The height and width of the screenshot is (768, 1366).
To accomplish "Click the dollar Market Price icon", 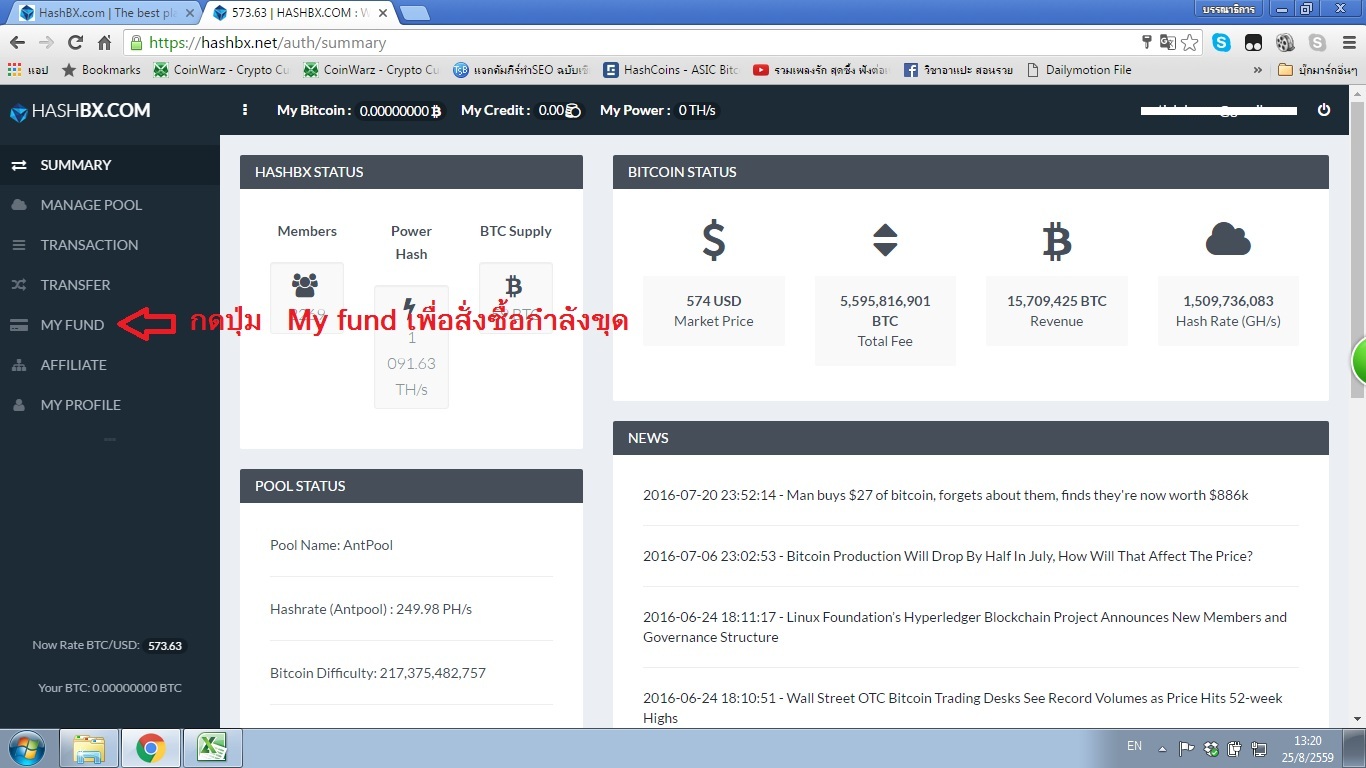I will tap(713, 240).
